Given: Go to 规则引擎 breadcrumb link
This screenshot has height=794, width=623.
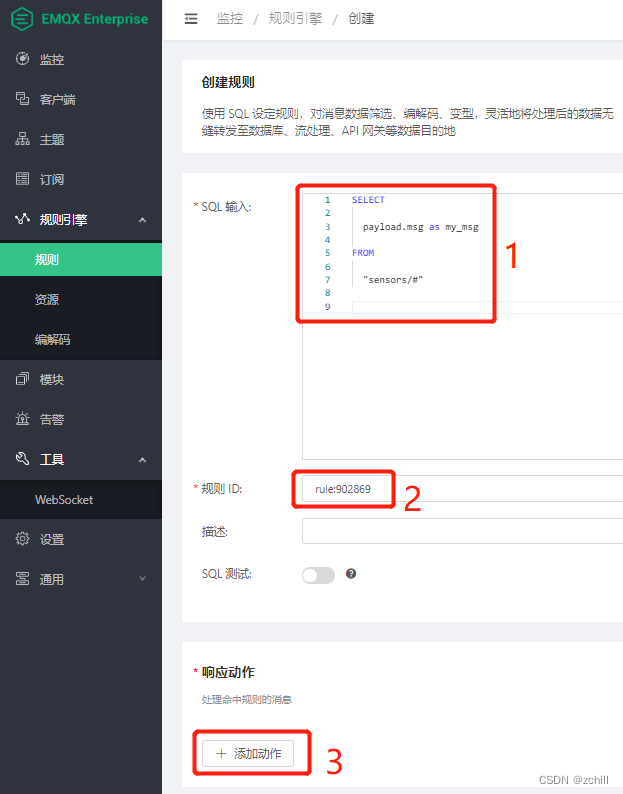Looking at the screenshot, I should (x=295, y=19).
